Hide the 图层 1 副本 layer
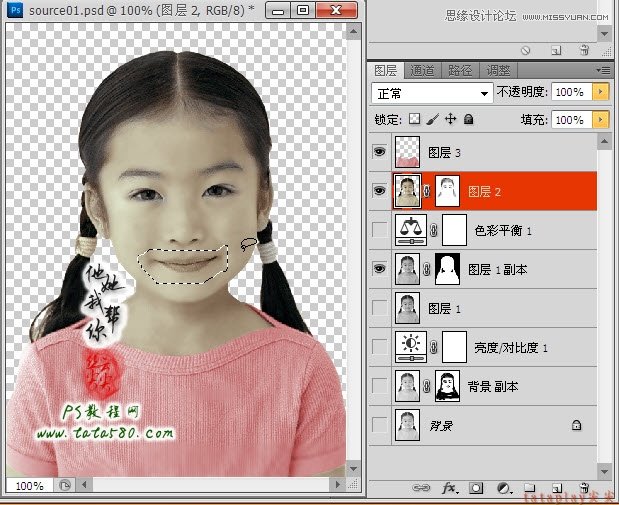619x505 pixels. [379, 269]
